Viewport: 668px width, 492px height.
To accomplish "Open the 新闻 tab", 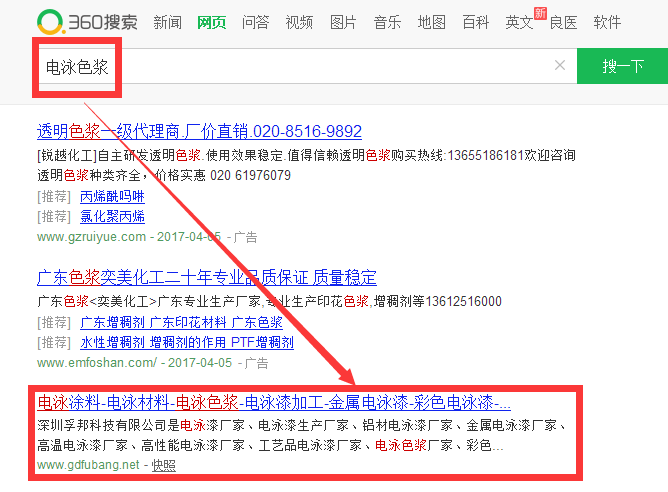I will click(168, 23).
